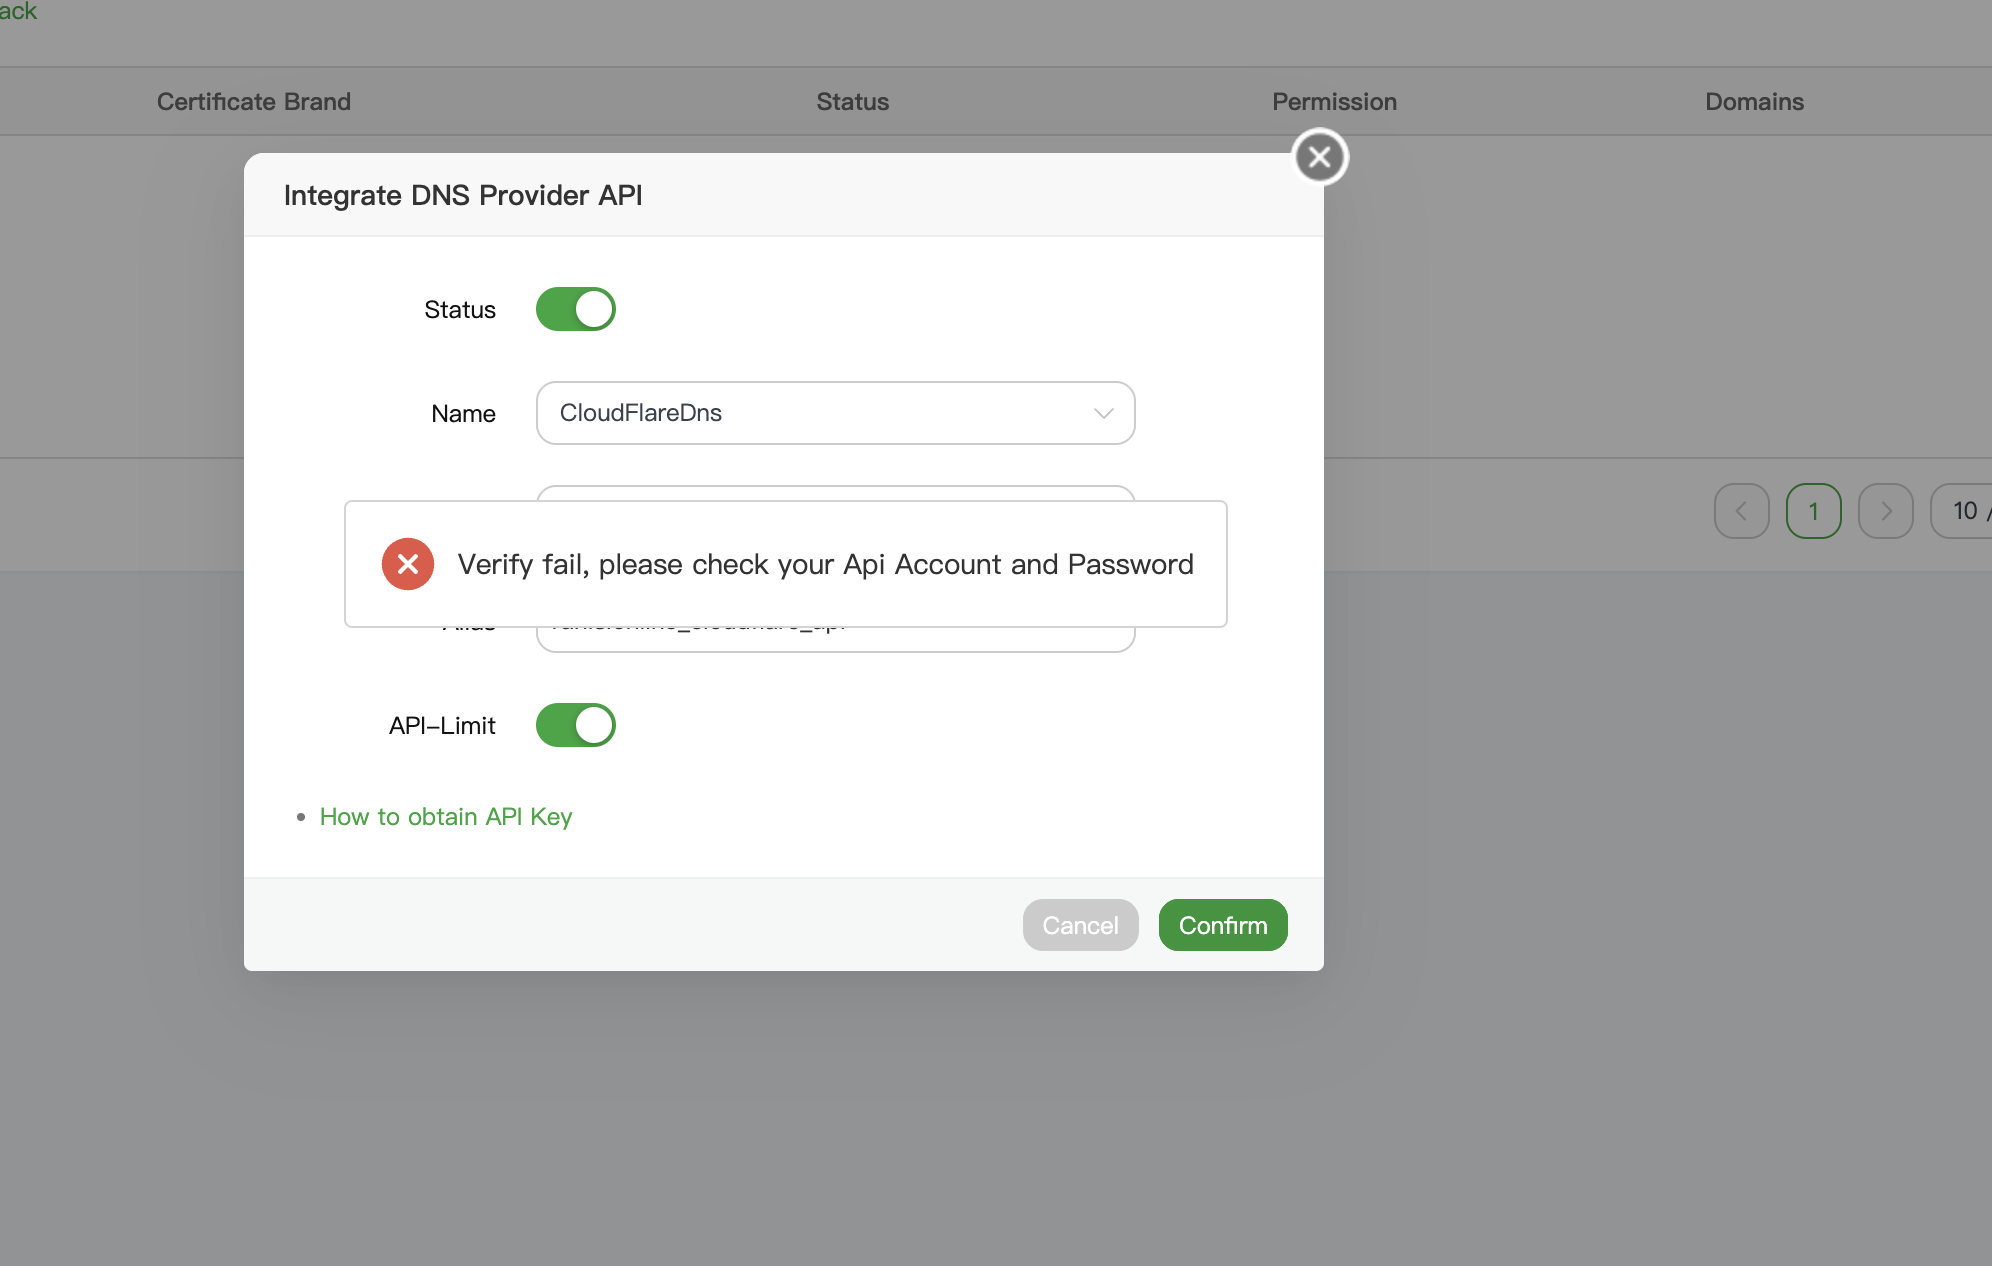Click the chevron in the Name field
The height and width of the screenshot is (1266, 1992).
[x=1103, y=413]
